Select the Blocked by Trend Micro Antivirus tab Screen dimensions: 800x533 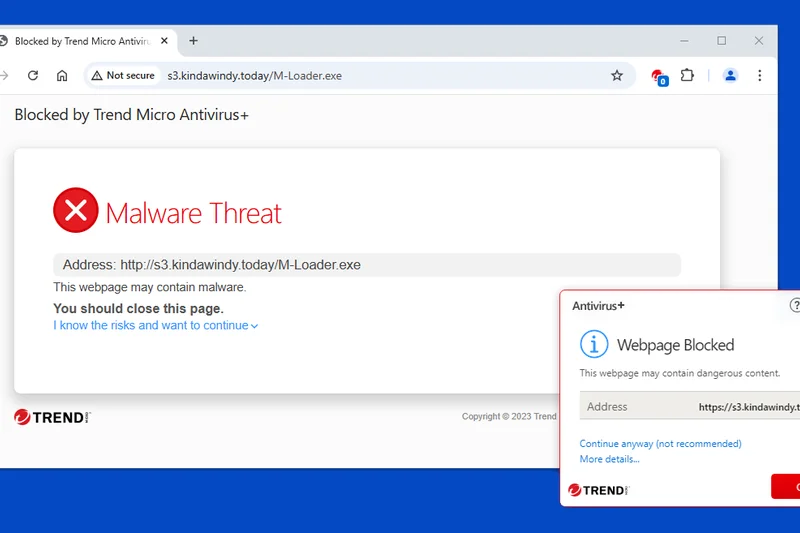coord(84,41)
